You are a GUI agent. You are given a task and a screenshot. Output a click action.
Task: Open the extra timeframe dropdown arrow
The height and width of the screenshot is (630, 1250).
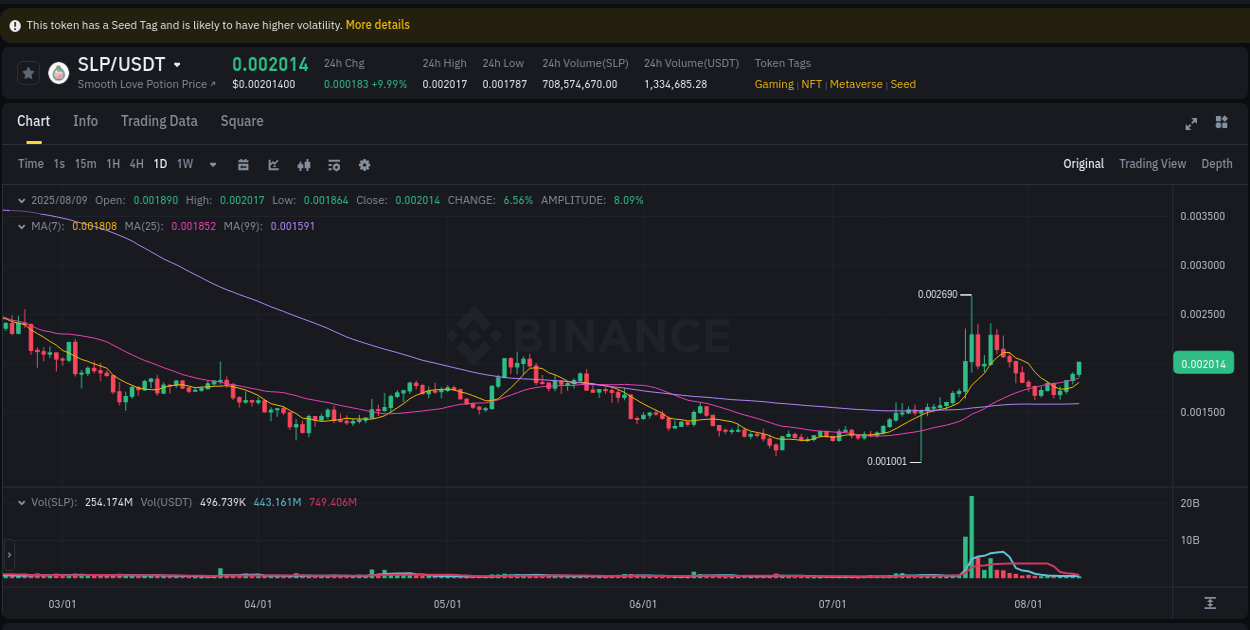212,163
